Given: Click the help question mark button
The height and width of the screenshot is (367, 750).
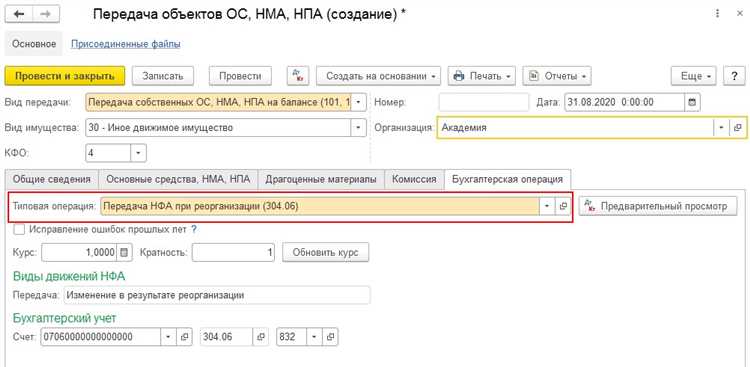Looking at the screenshot, I should point(734,76).
